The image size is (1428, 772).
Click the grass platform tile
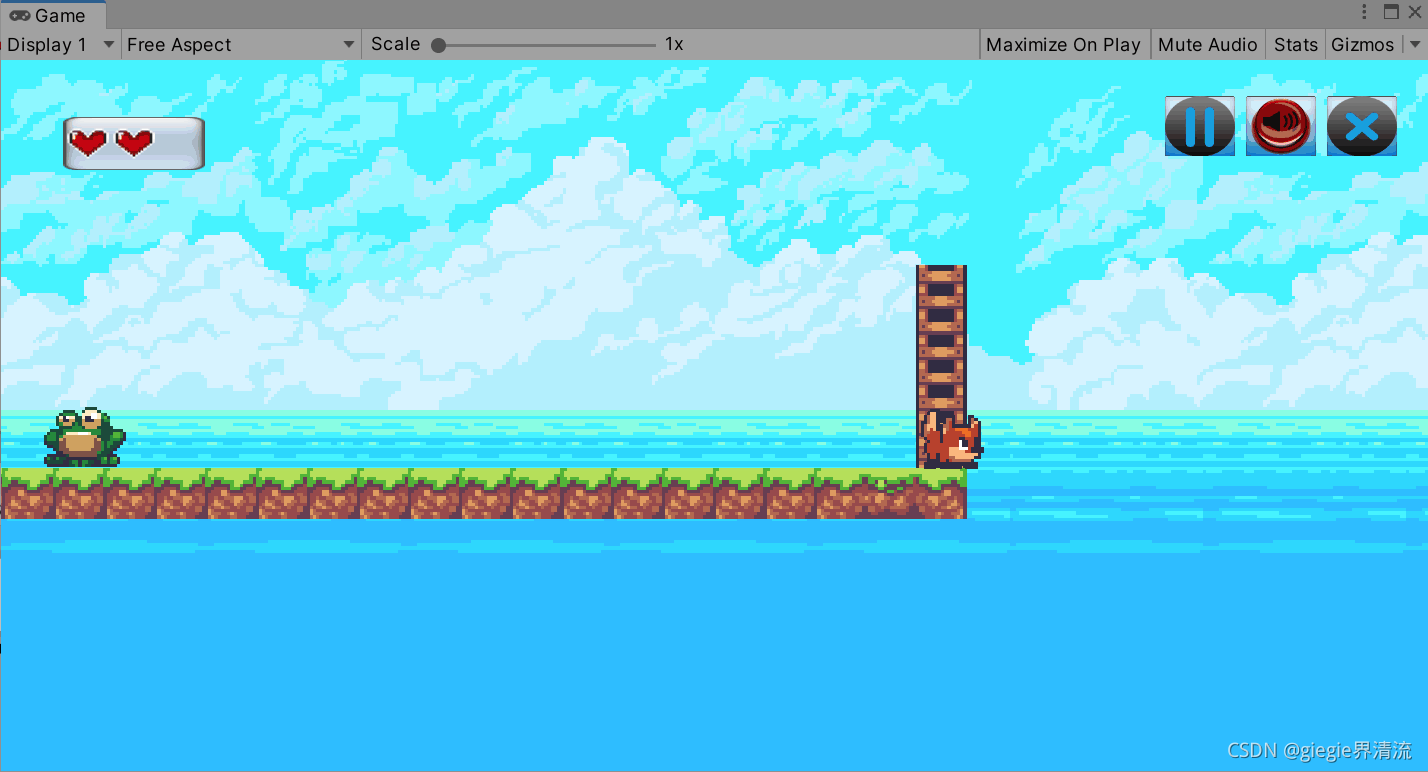(484, 493)
